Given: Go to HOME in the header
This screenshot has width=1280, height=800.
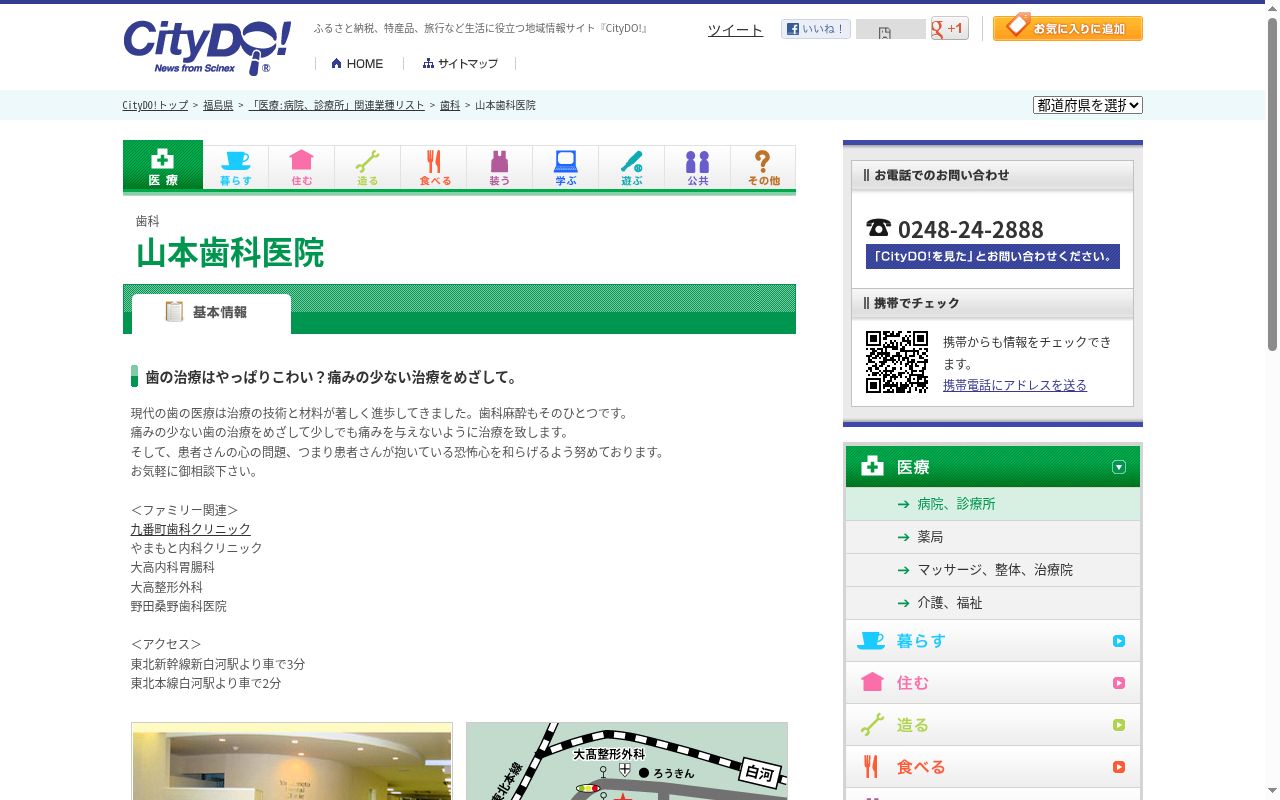Looking at the screenshot, I should tap(358, 63).
